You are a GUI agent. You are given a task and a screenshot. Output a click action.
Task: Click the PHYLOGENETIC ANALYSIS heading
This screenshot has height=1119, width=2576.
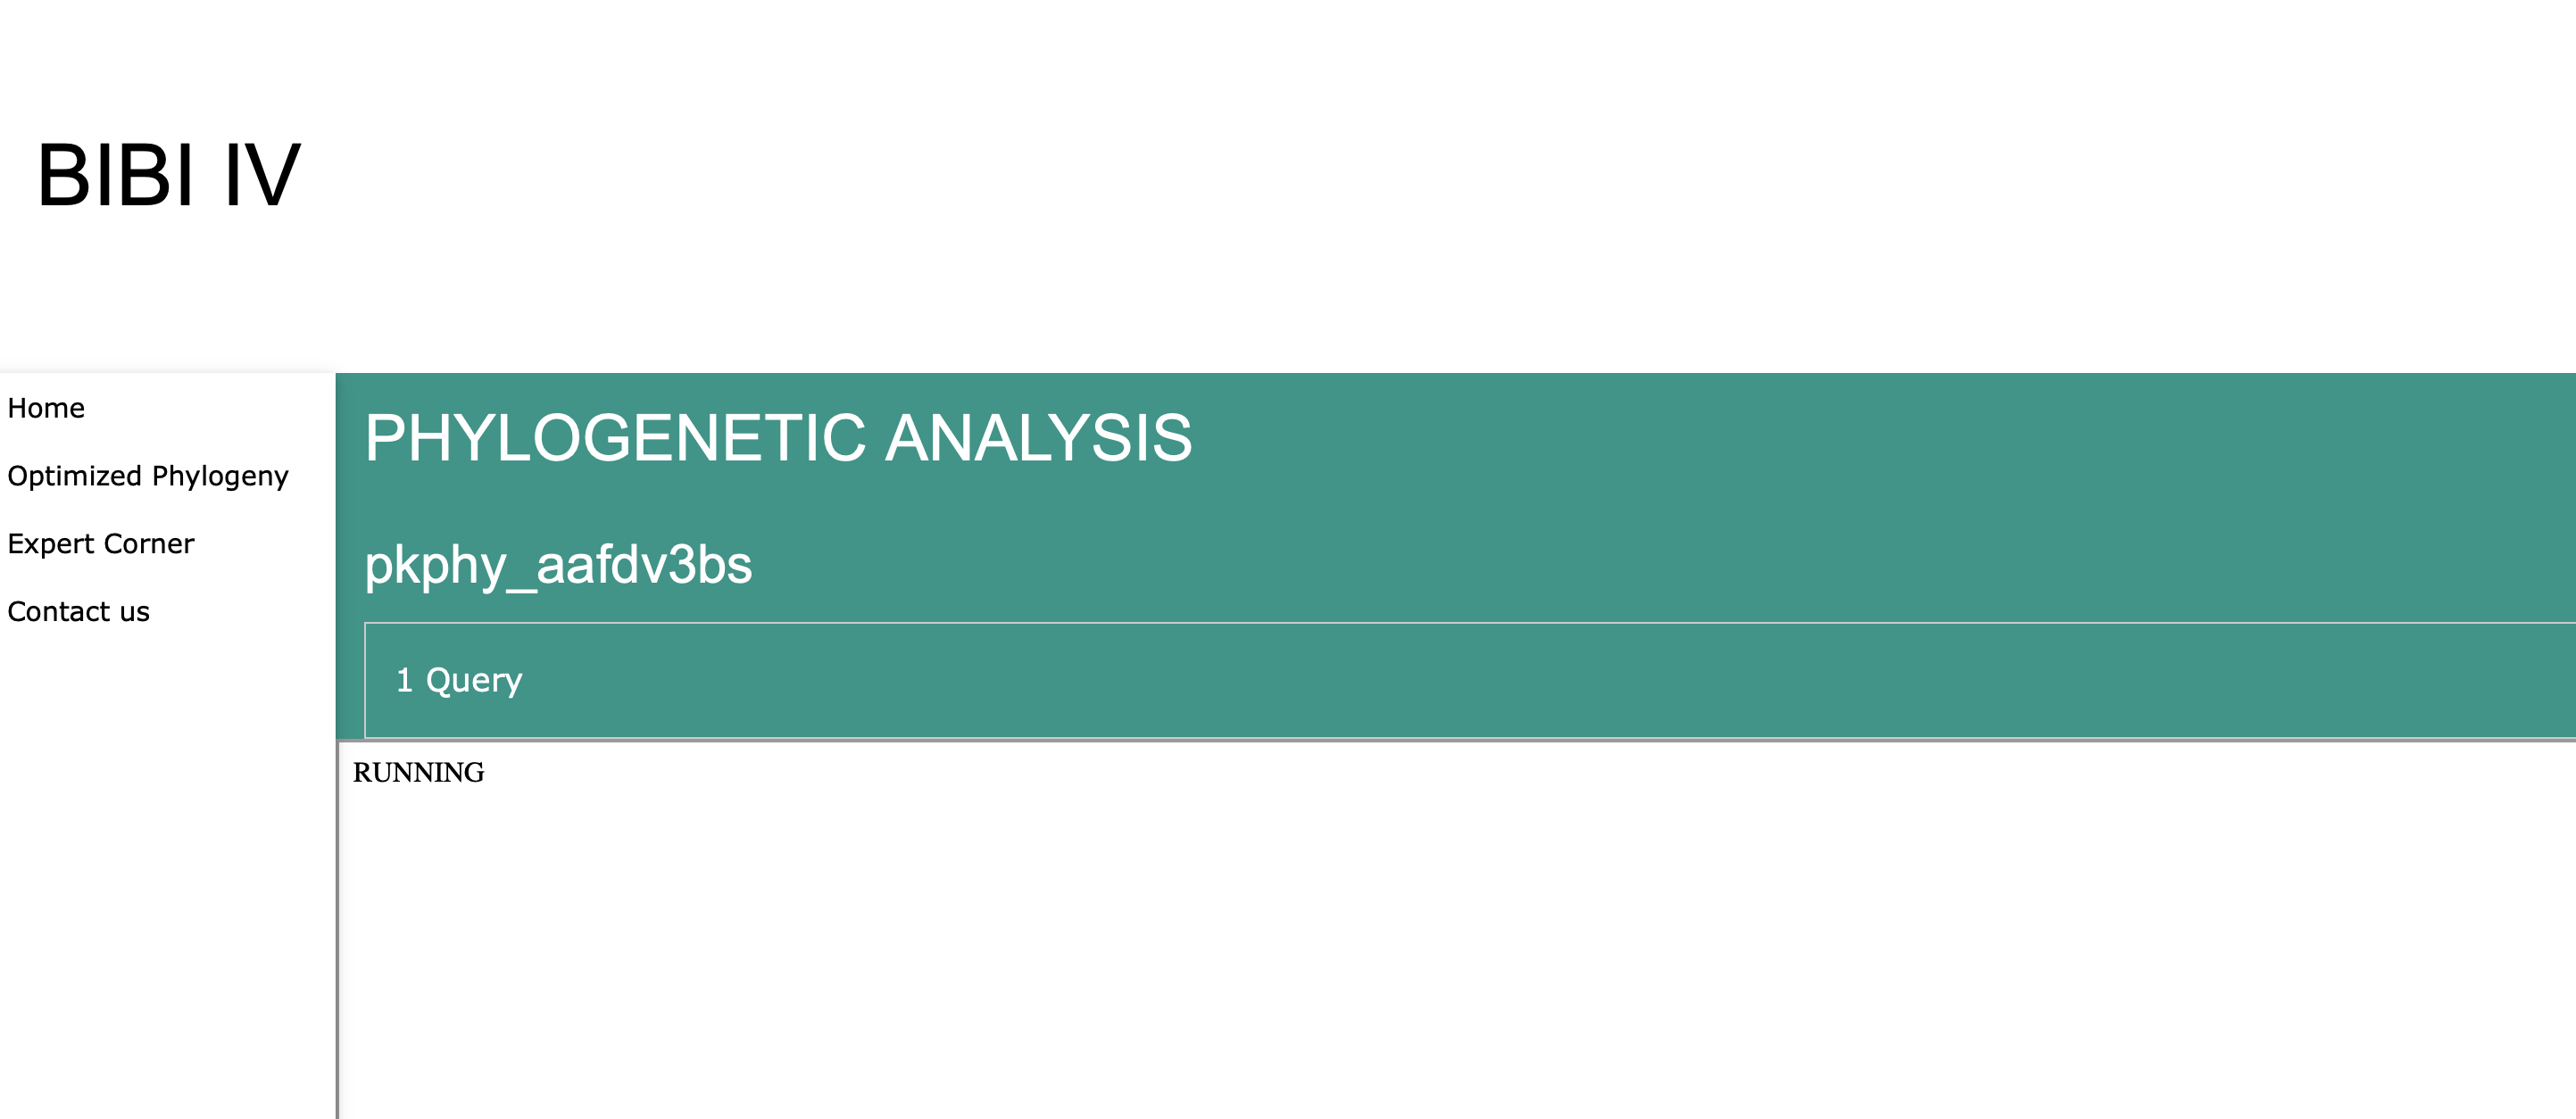tap(778, 438)
